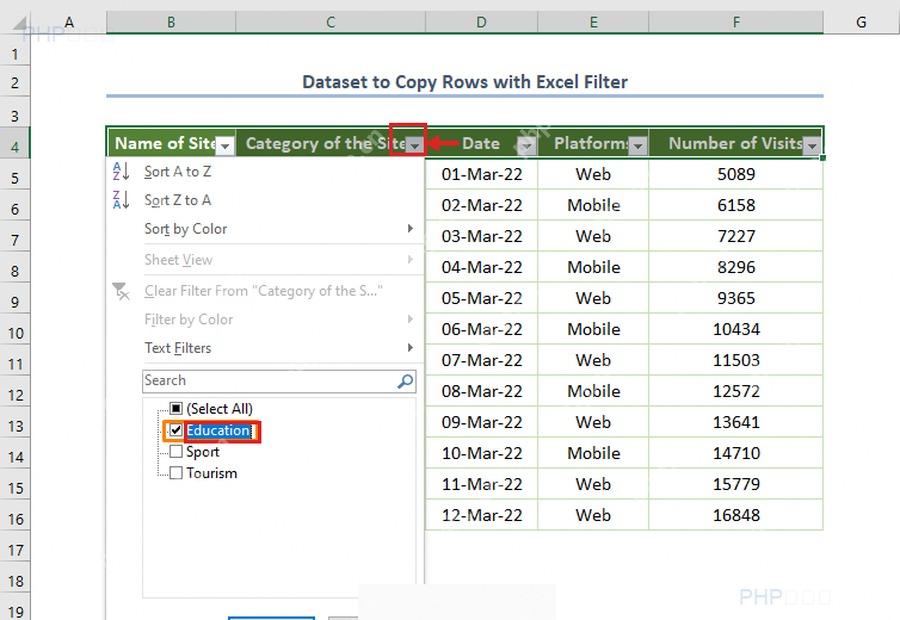This screenshot has height=620, width=900.
Task: Click the Select All corner triangle
Action: pyautogui.click(x=20, y=24)
